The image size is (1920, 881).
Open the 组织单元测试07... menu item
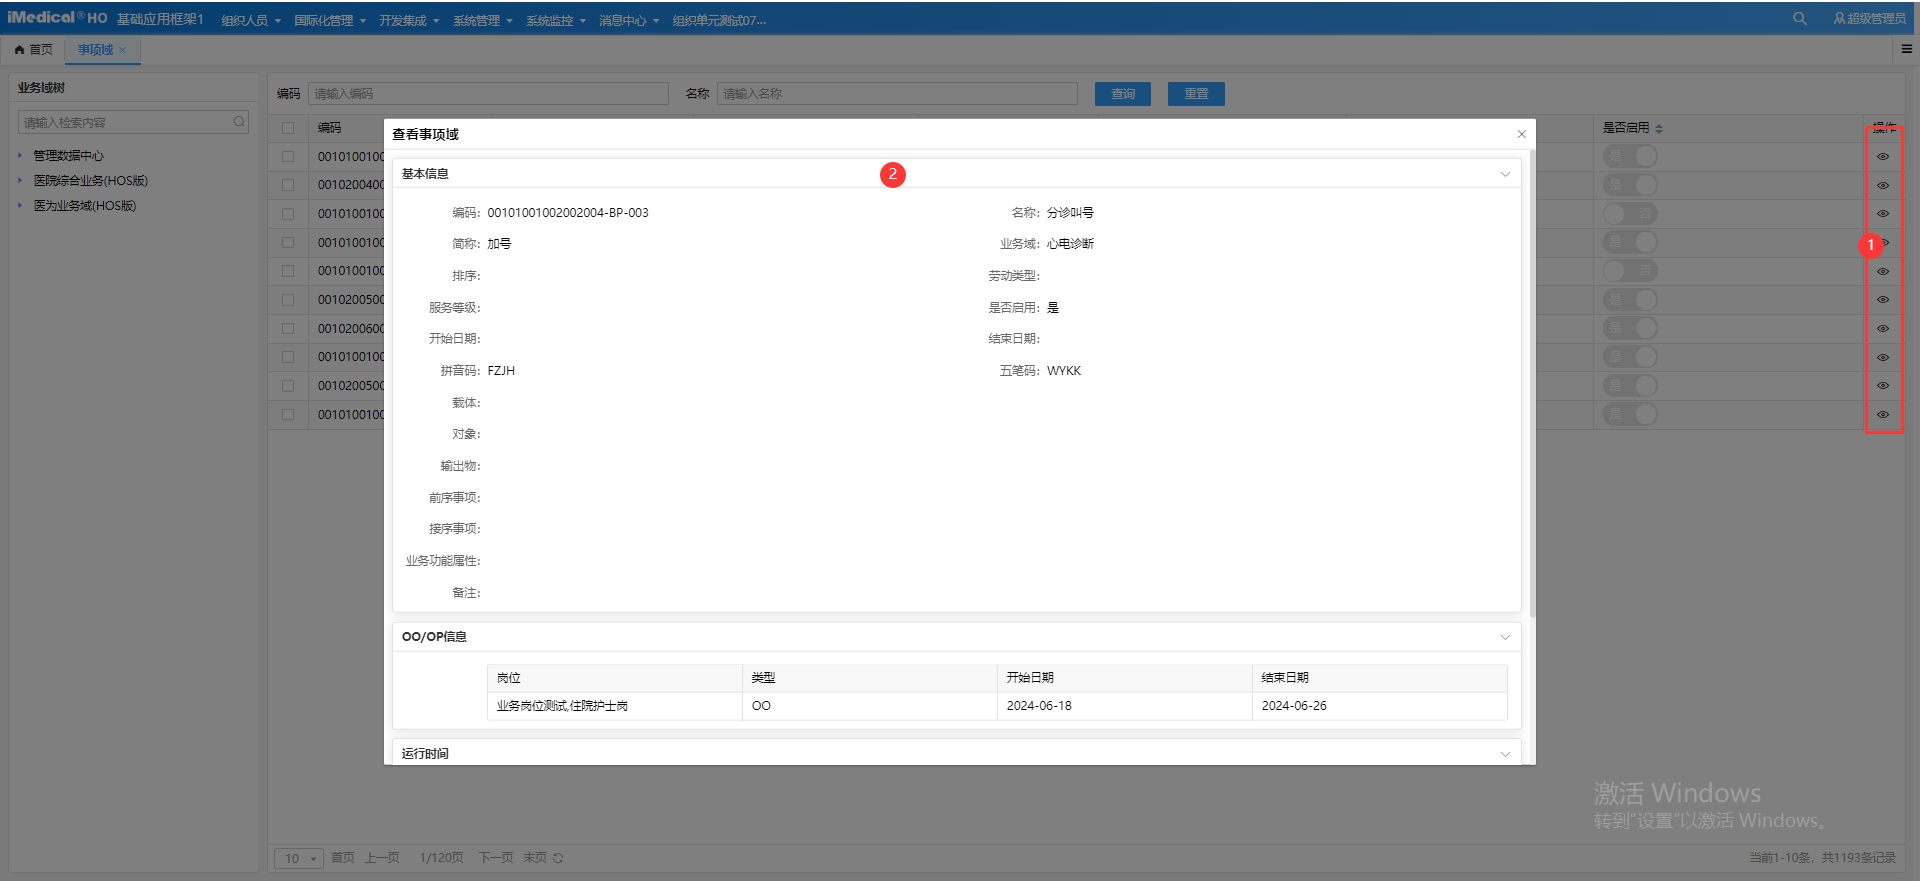click(x=719, y=20)
